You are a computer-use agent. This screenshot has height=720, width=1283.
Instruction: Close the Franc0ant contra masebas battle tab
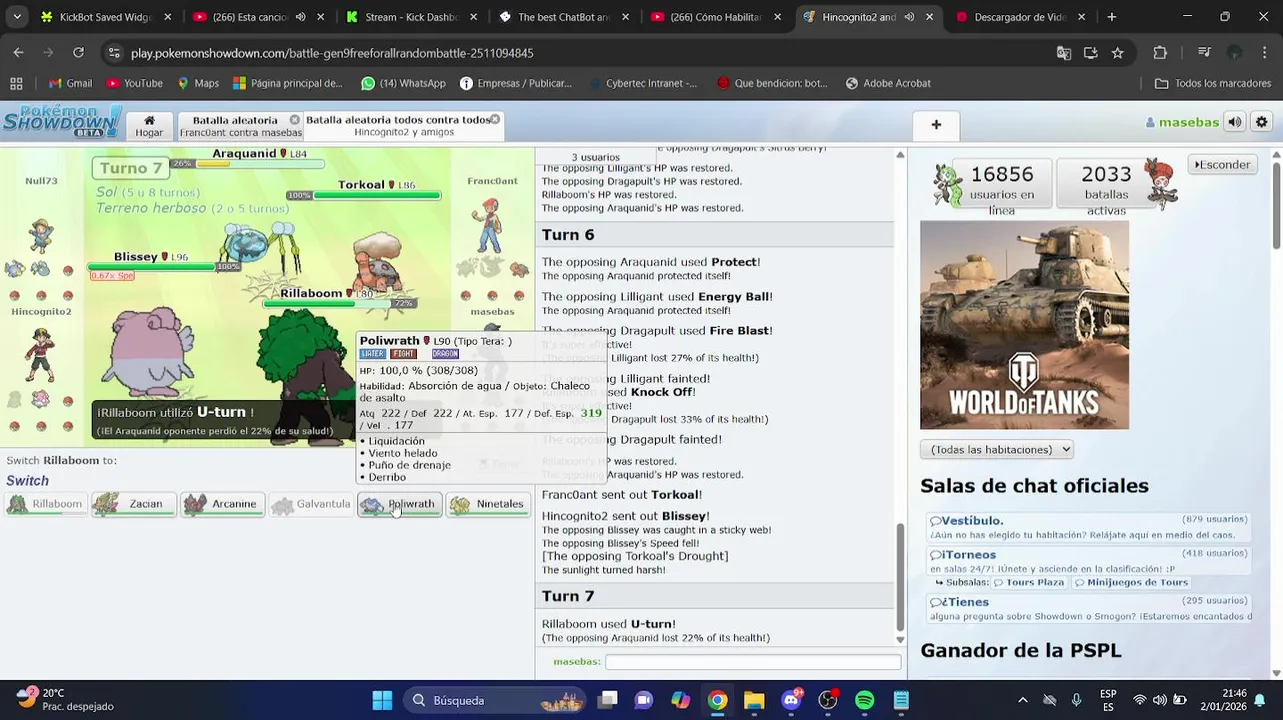(294, 120)
